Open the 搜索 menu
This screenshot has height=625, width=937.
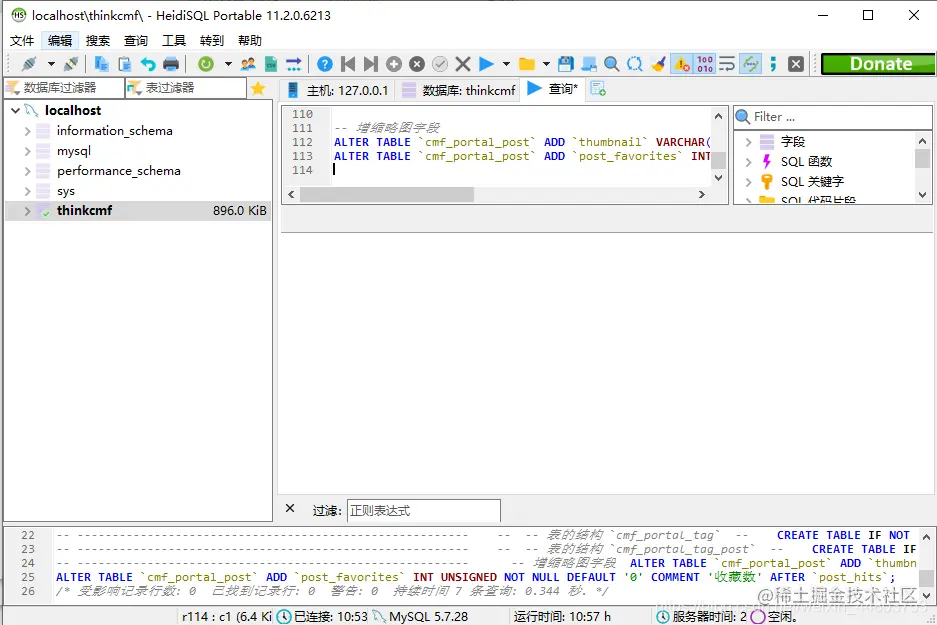point(97,41)
